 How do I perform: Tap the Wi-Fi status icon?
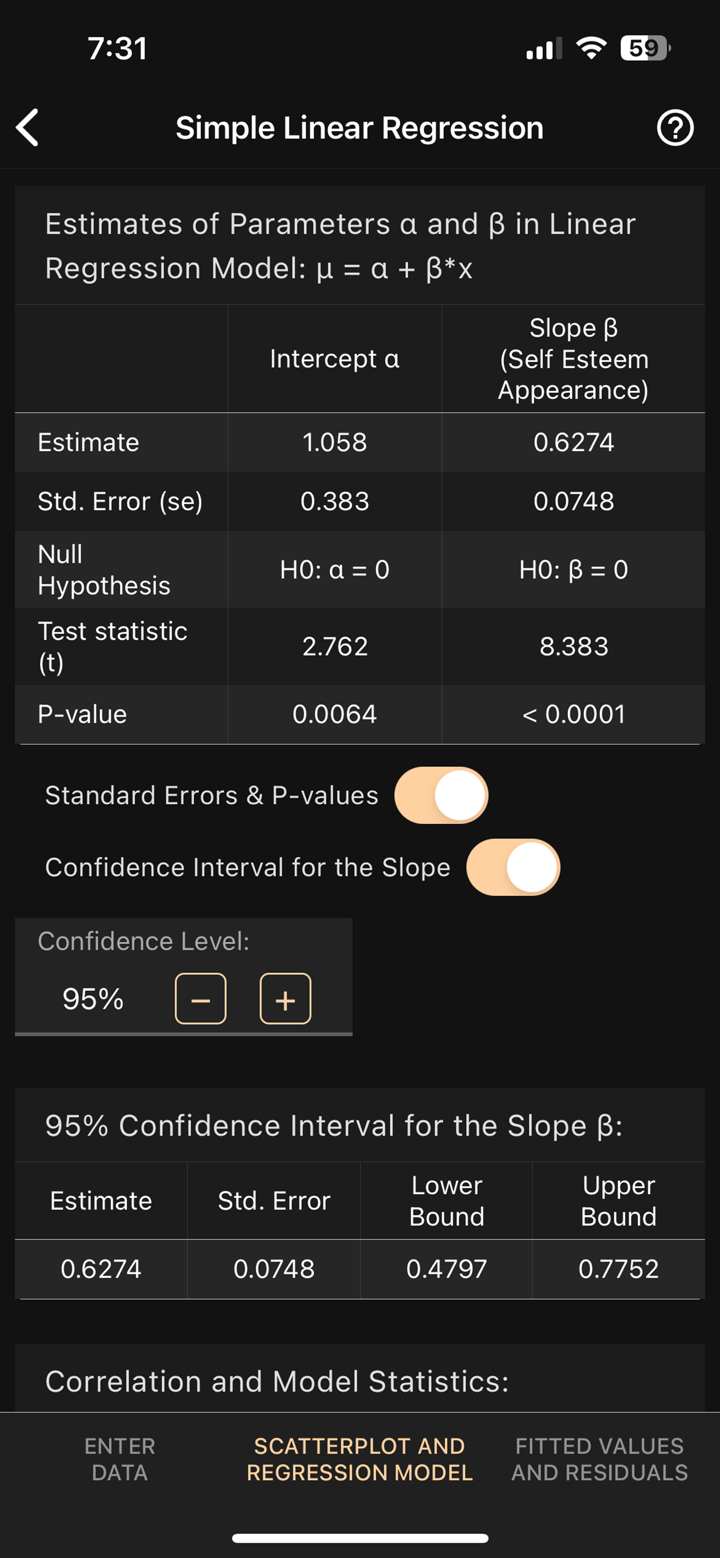click(x=591, y=47)
